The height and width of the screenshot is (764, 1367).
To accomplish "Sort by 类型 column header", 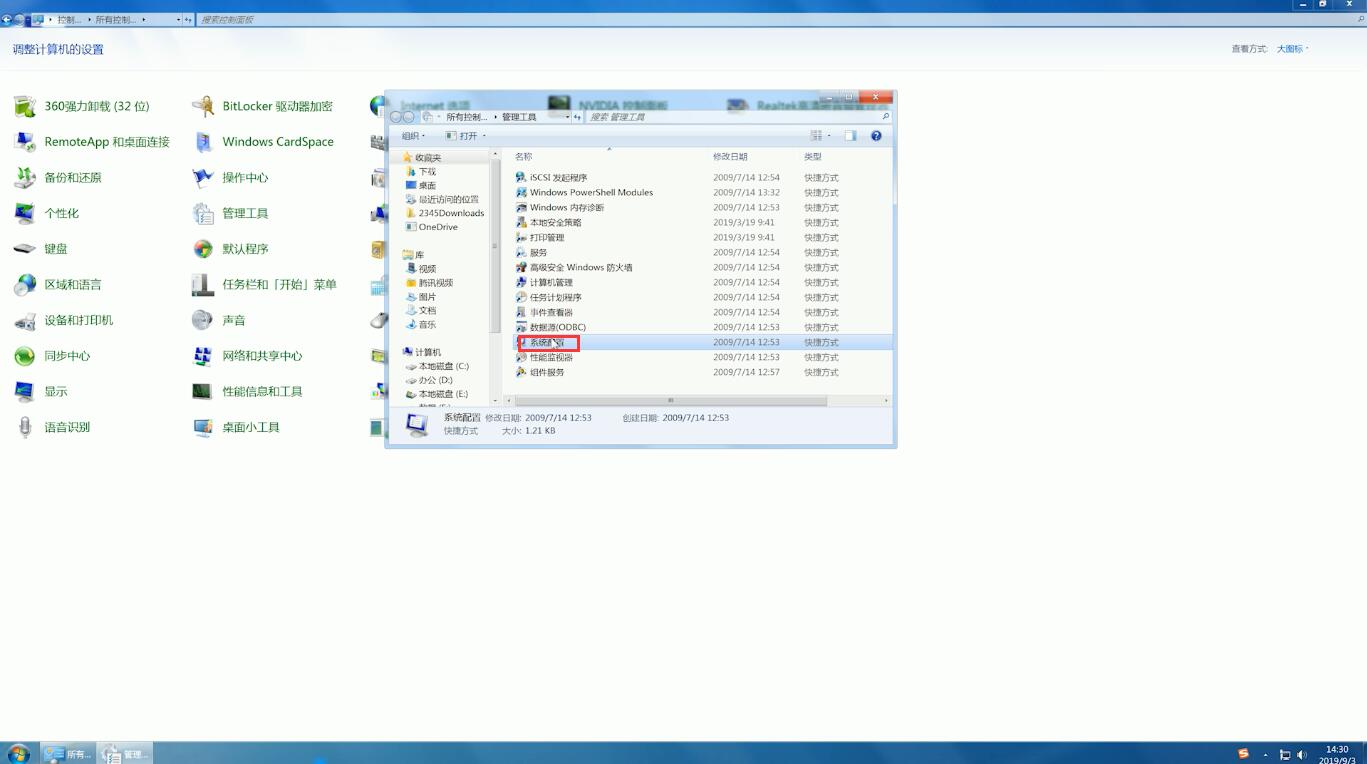I will [x=813, y=157].
